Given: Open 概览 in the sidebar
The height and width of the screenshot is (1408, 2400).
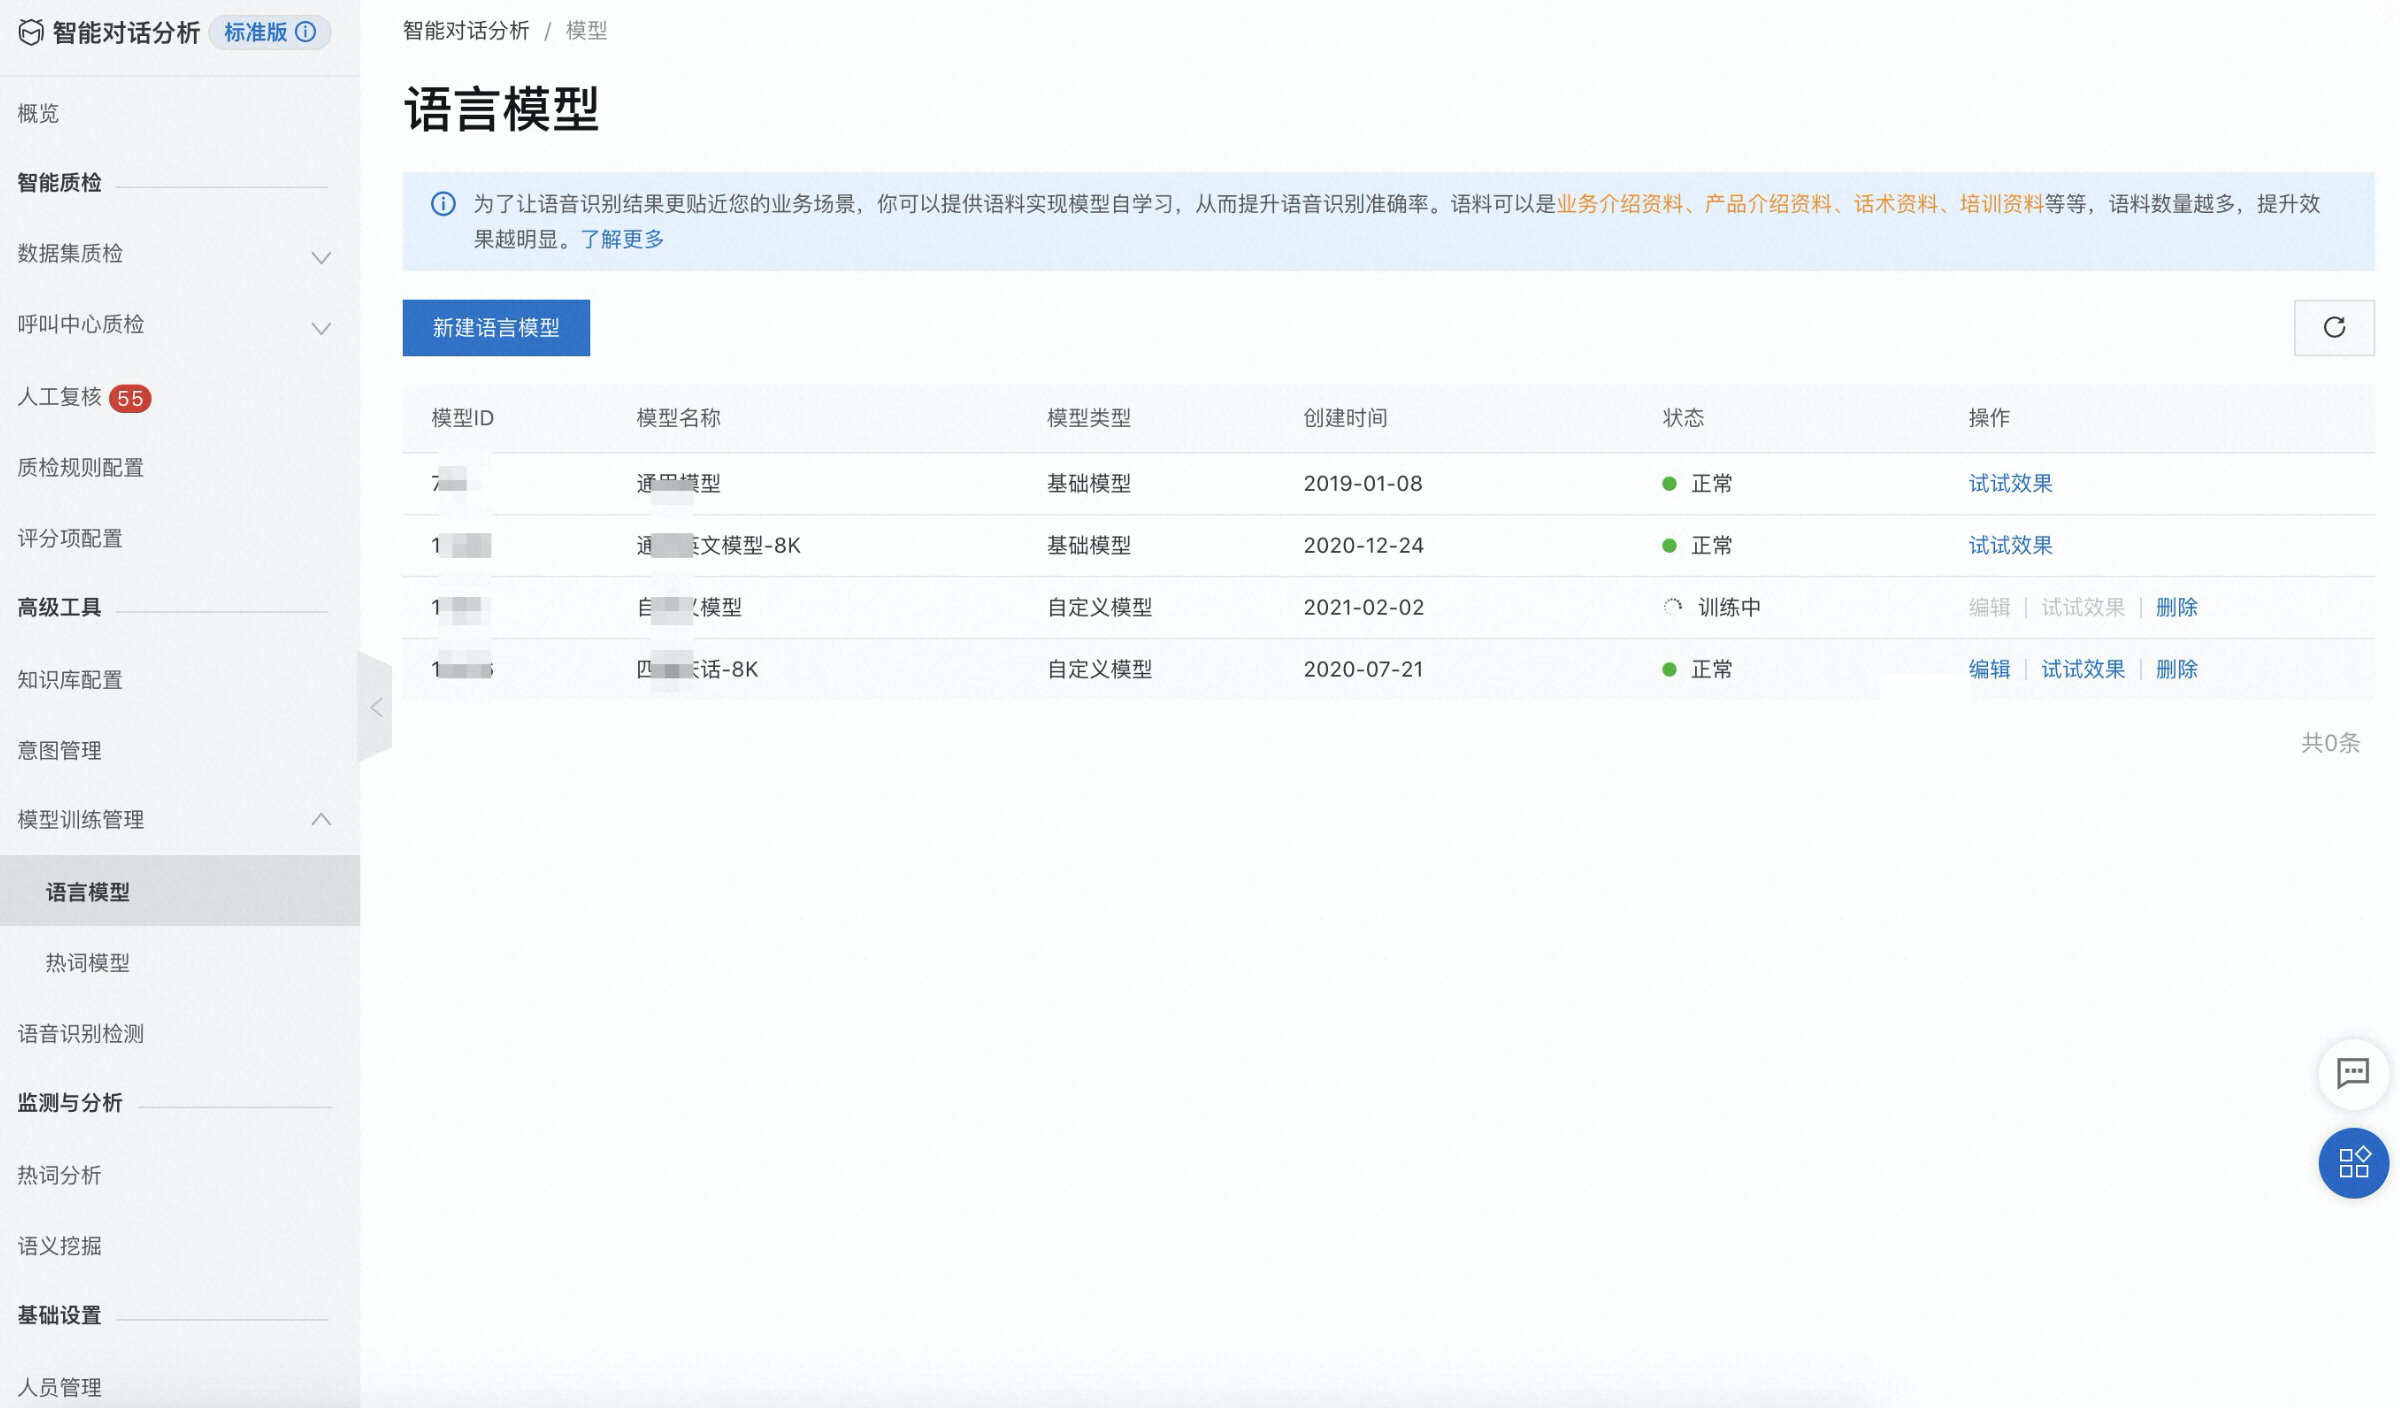Looking at the screenshot, I should click(x=38, y=113).
